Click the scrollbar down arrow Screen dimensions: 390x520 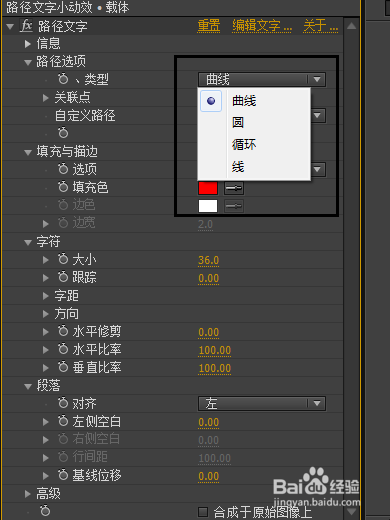351,511
